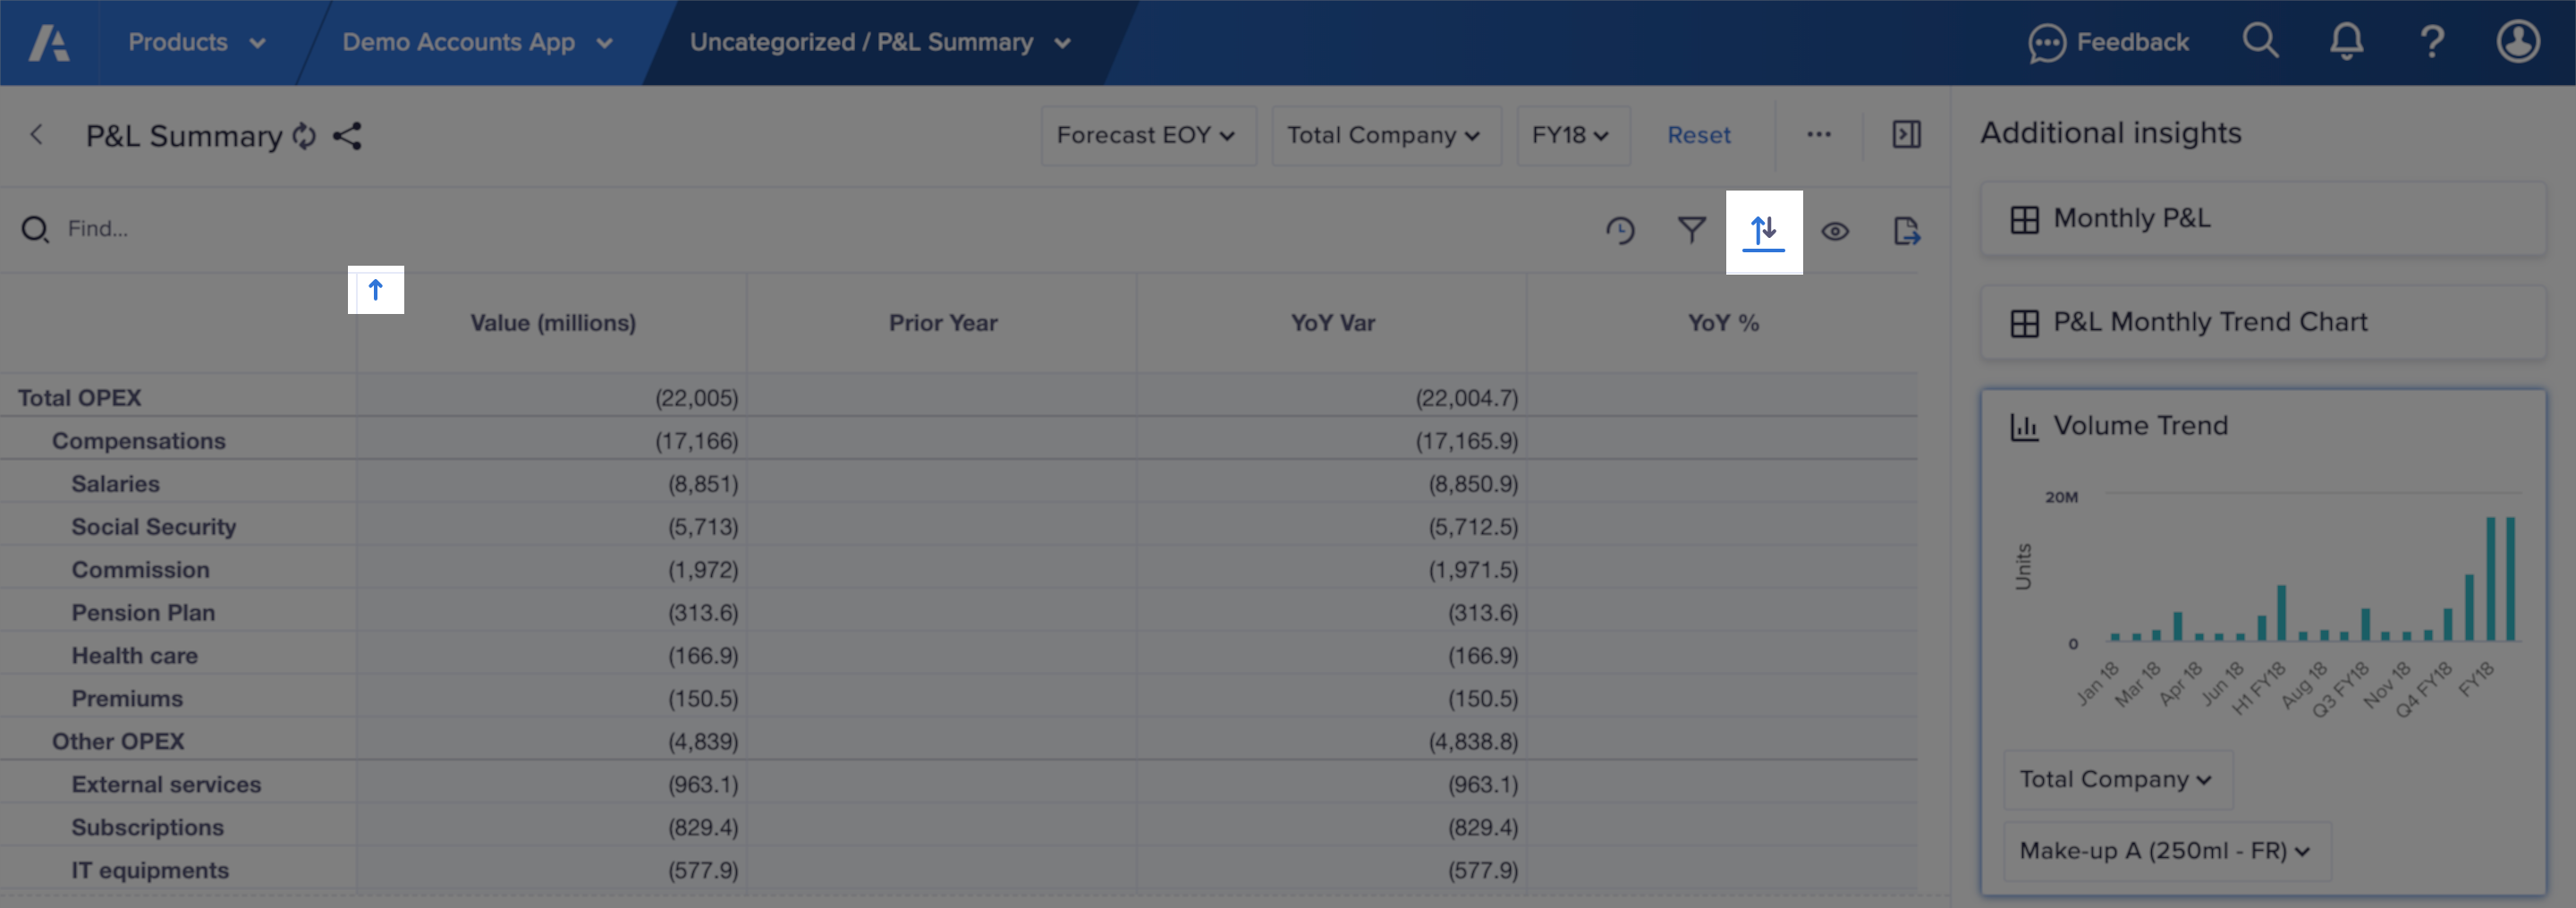This screenshot has width=2576, height=908.
Task: Open the user profile icon
Action: (x=2518, y=42)
